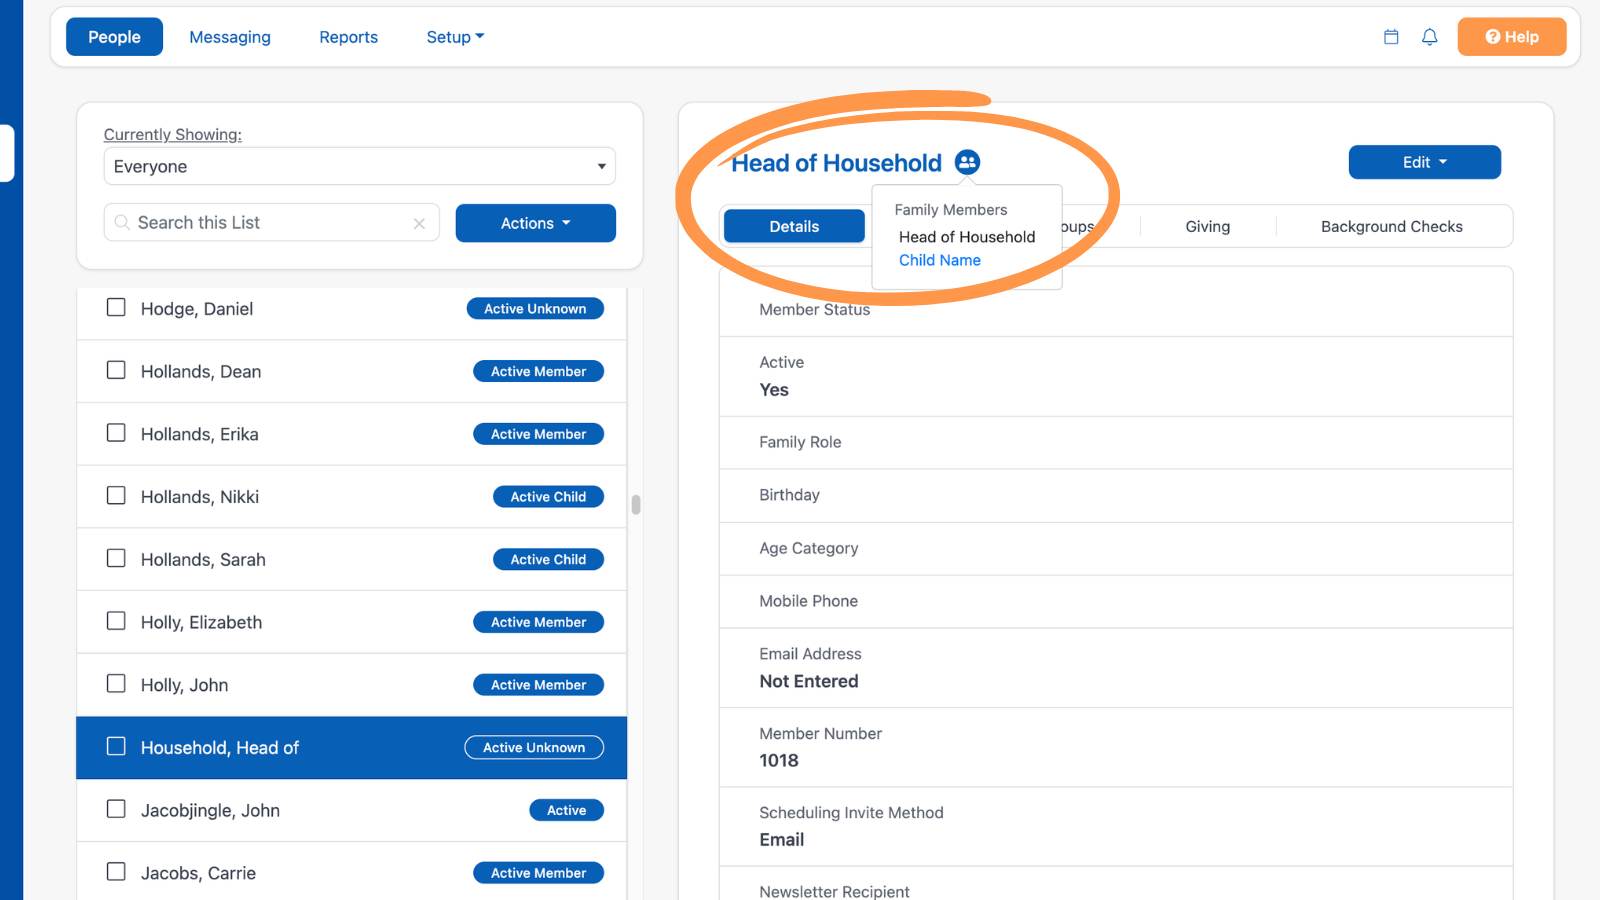Click Active Unknown badge for Hodge, Daniel

click(535, 309)
